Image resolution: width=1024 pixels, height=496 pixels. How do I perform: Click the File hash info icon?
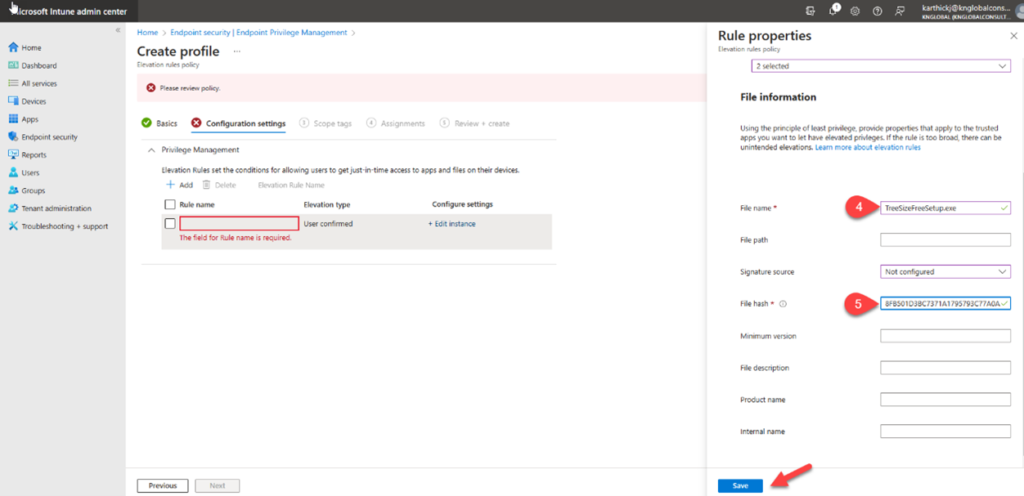coord(782,304)
